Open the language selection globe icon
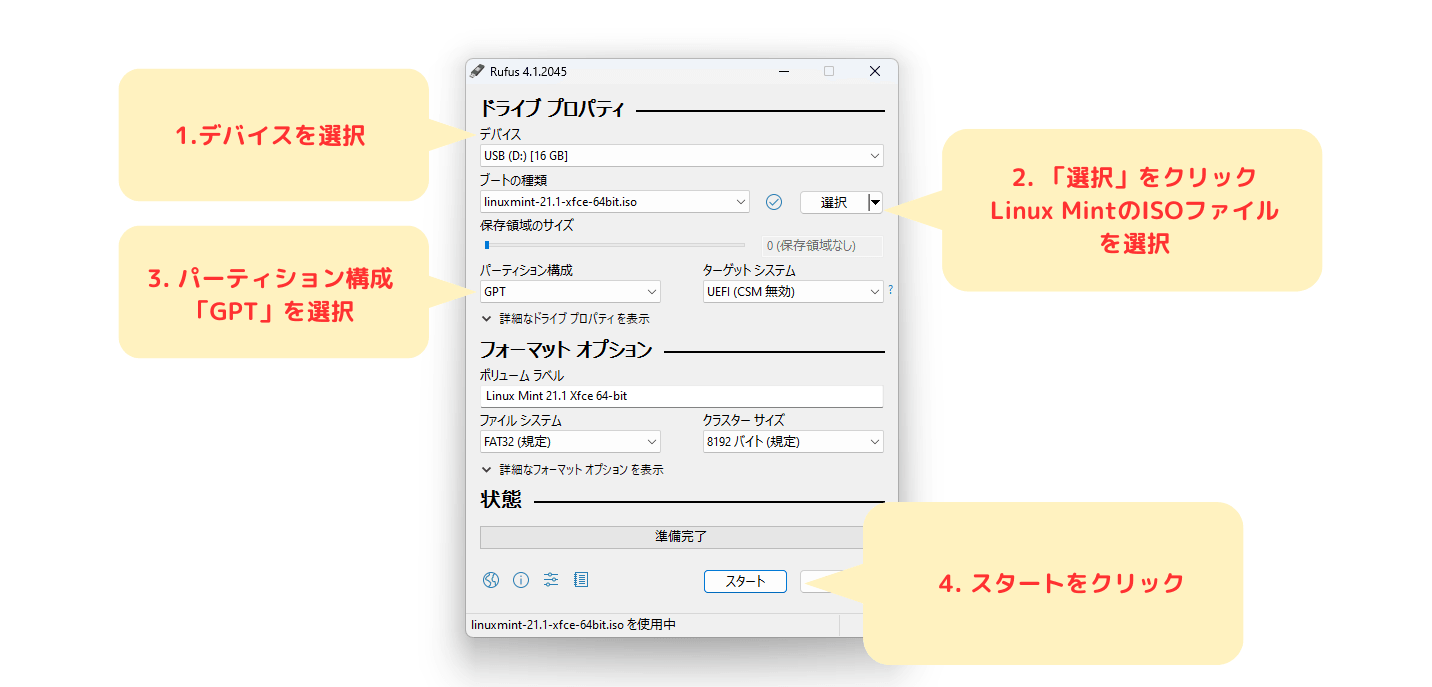This screenshot has width=1432, height=687. (489, 580)
